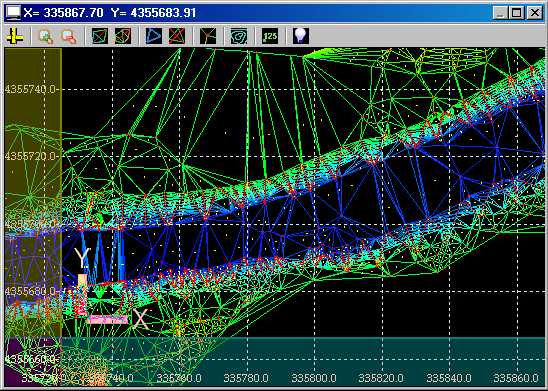Toggle point elevation labels 125 icon
Screen dimensions: 548x391
click(x=269, y=36)
